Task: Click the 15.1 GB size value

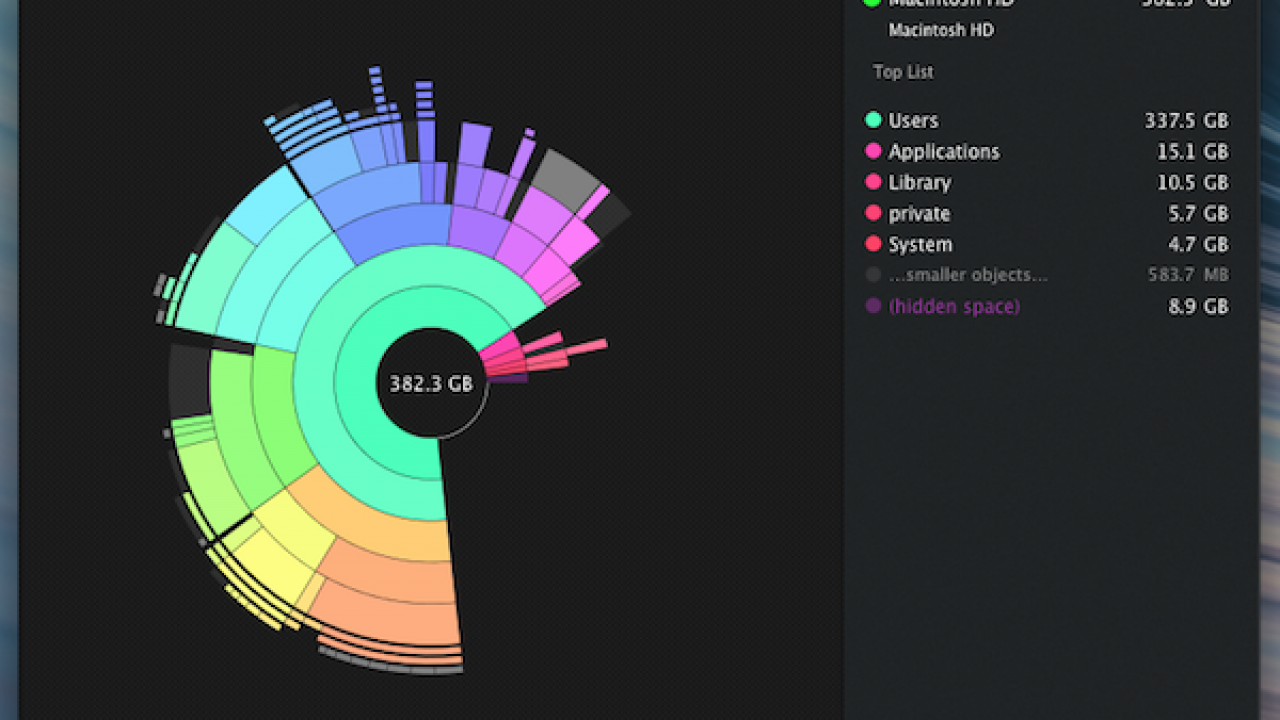Action: point(1192,152)
